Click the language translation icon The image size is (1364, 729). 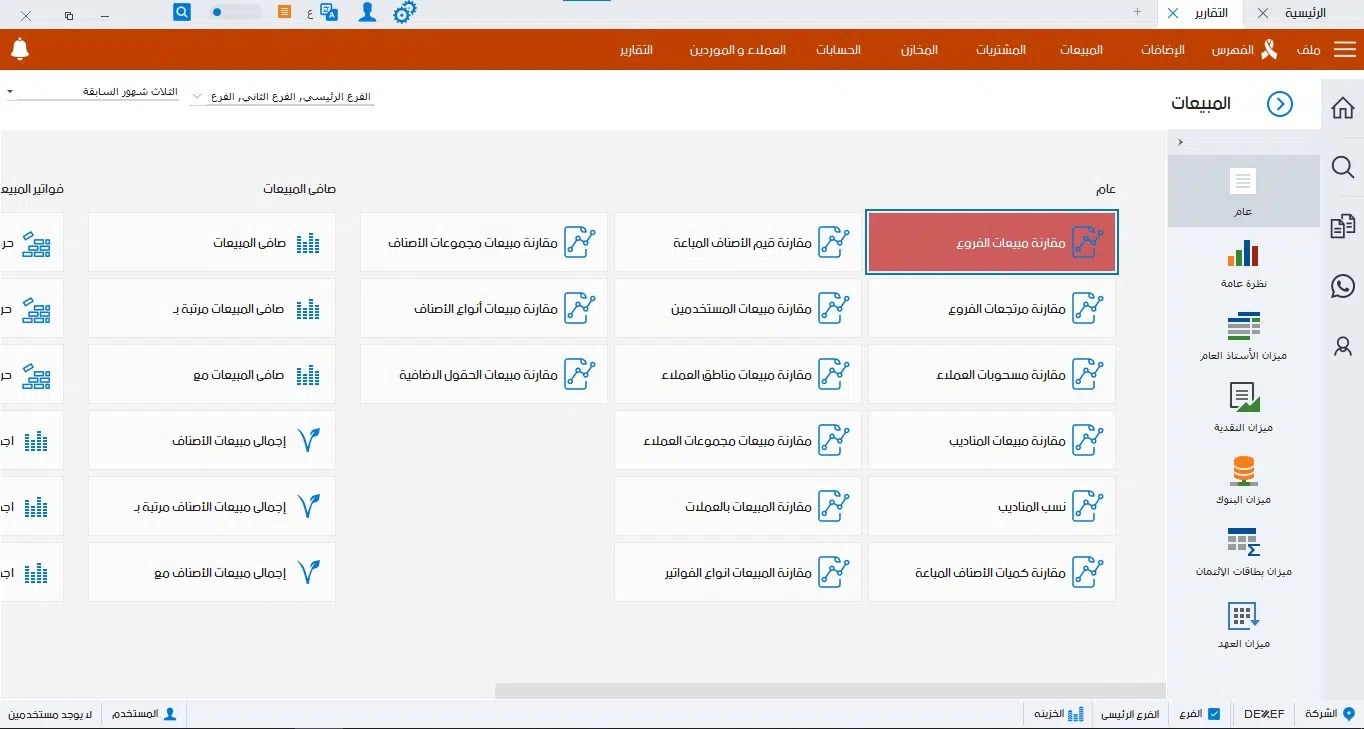pyautogui.click(x=327, y=13)
